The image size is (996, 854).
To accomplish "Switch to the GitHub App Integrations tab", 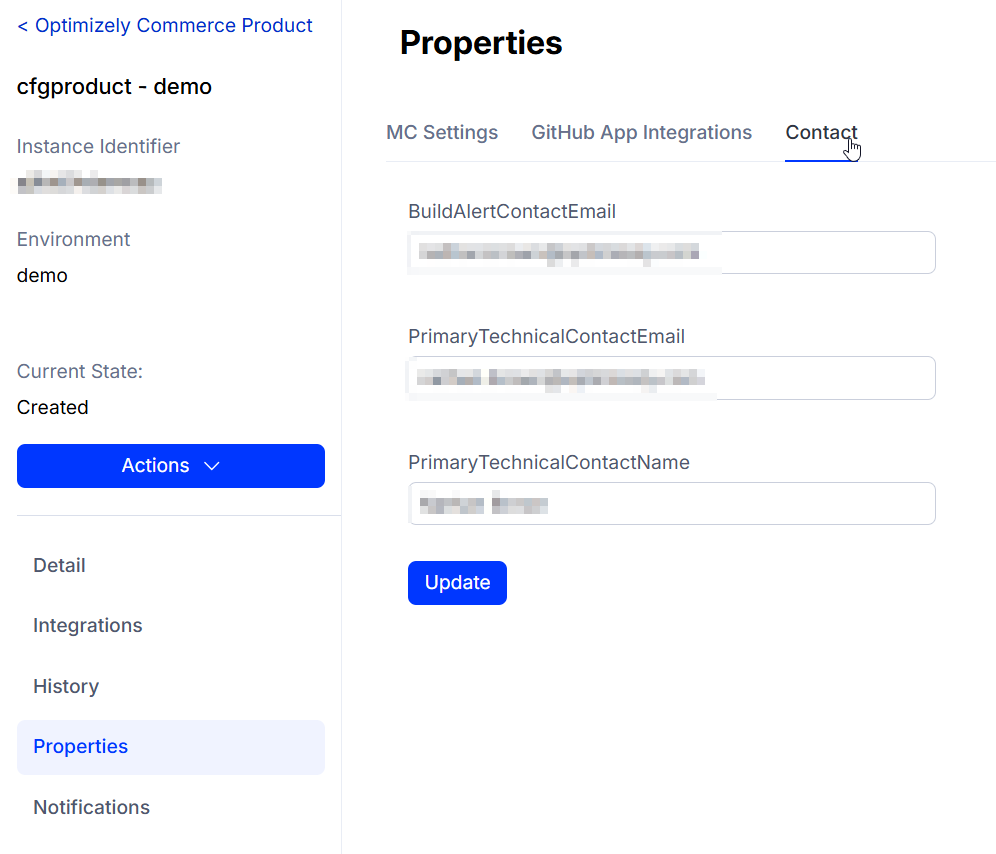I will pos(641,133).
